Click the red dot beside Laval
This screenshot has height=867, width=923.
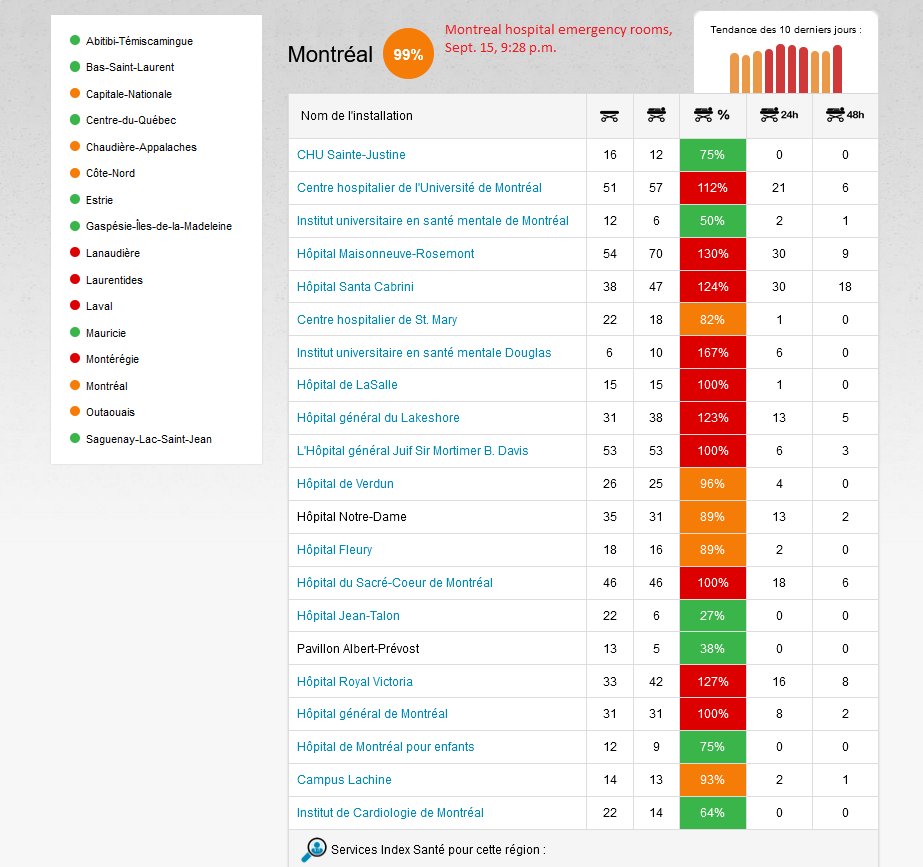point(75,305)
